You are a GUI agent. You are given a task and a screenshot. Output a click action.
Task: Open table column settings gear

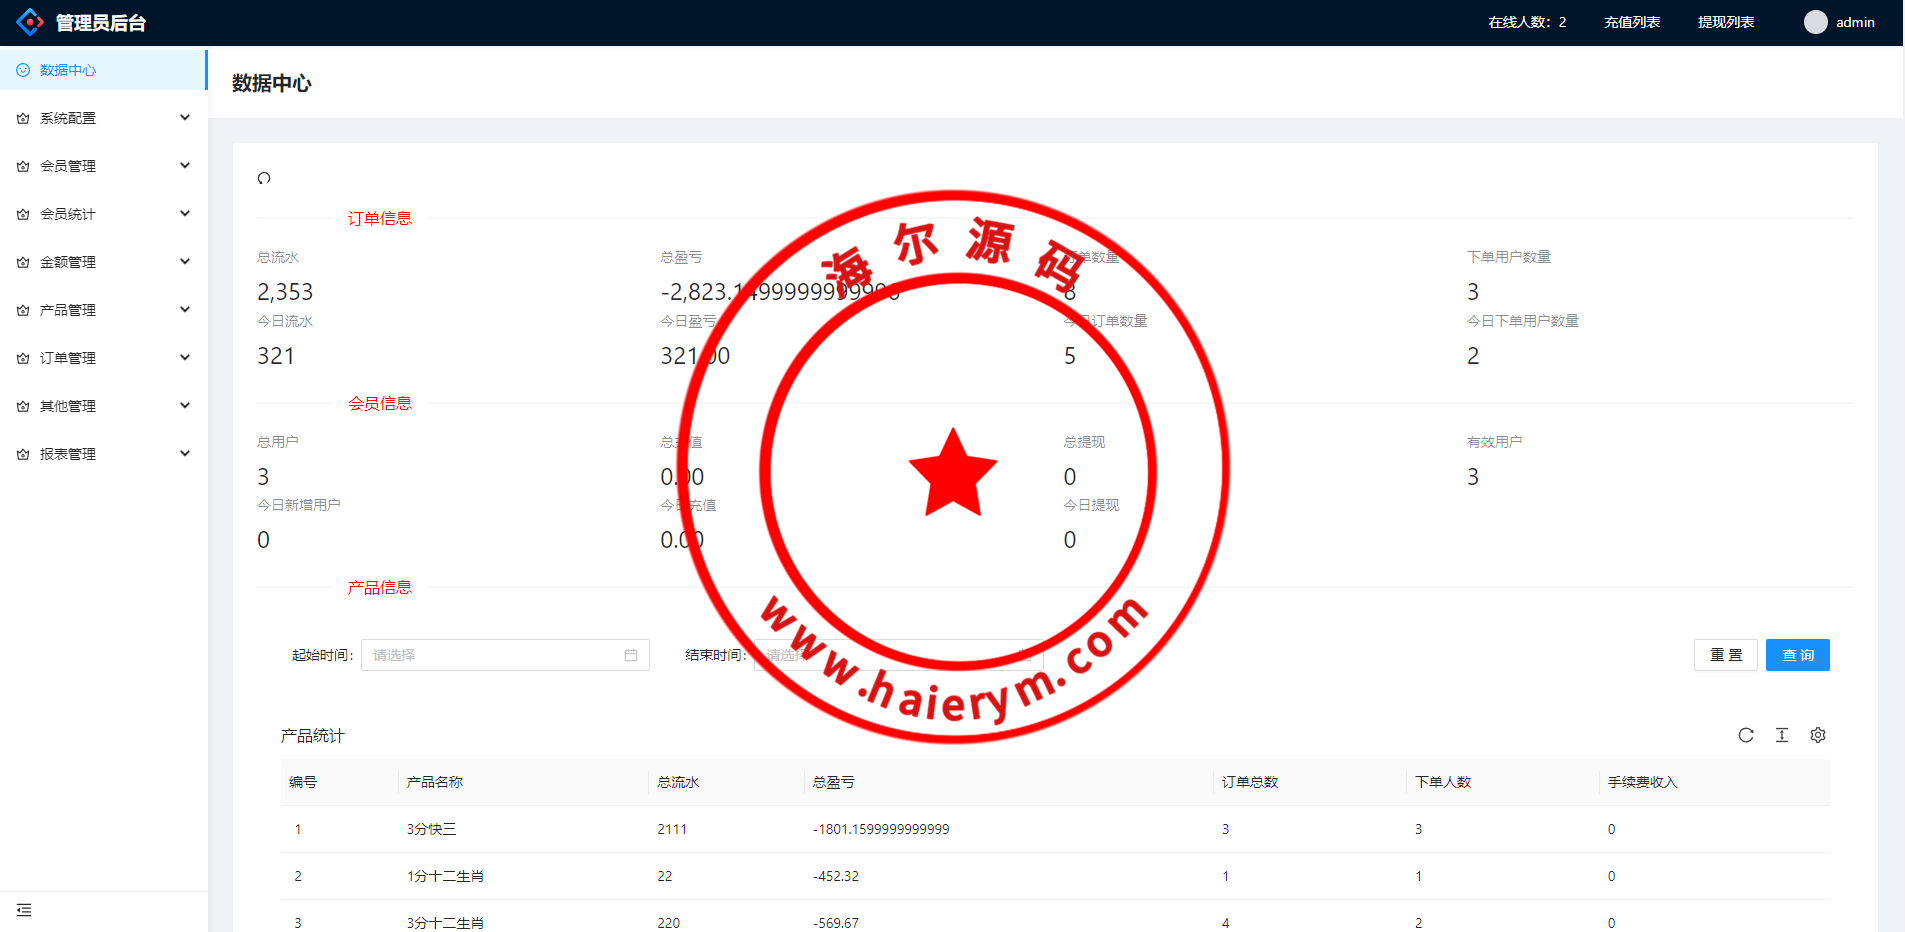[x=1817, y=735]
